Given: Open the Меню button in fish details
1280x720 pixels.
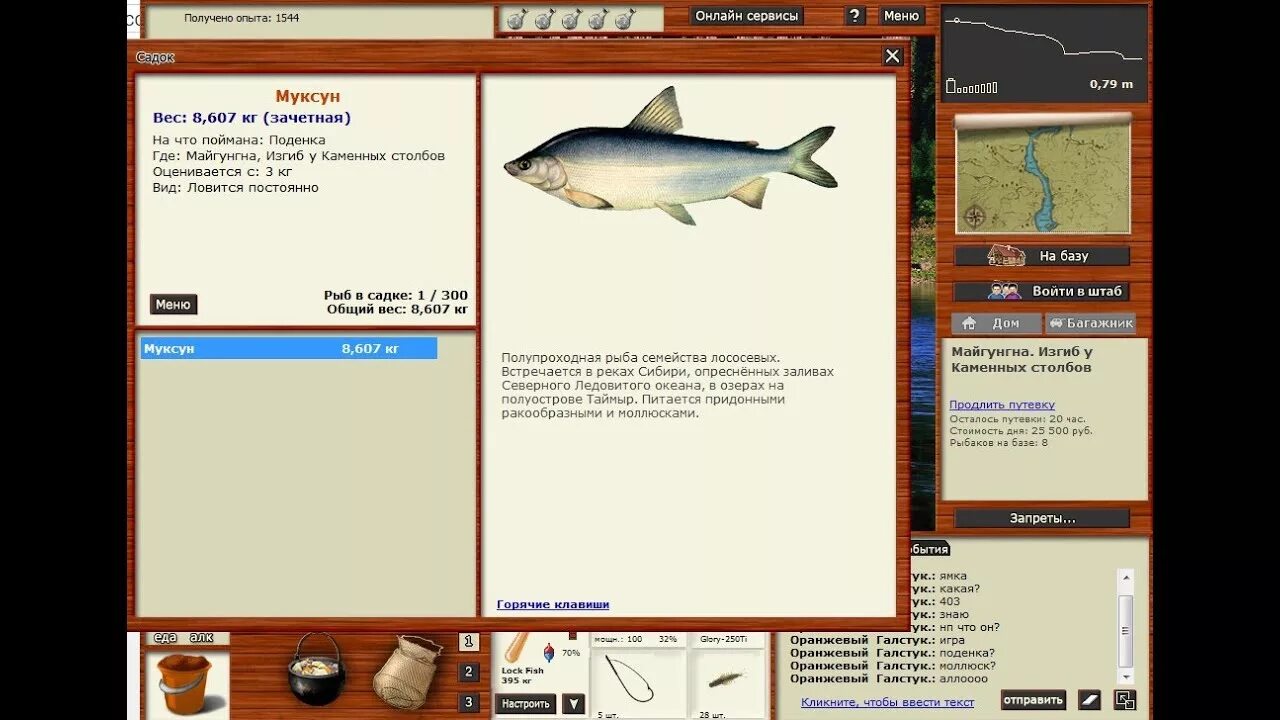Looking at the screenshot, I should pos(173,305).
